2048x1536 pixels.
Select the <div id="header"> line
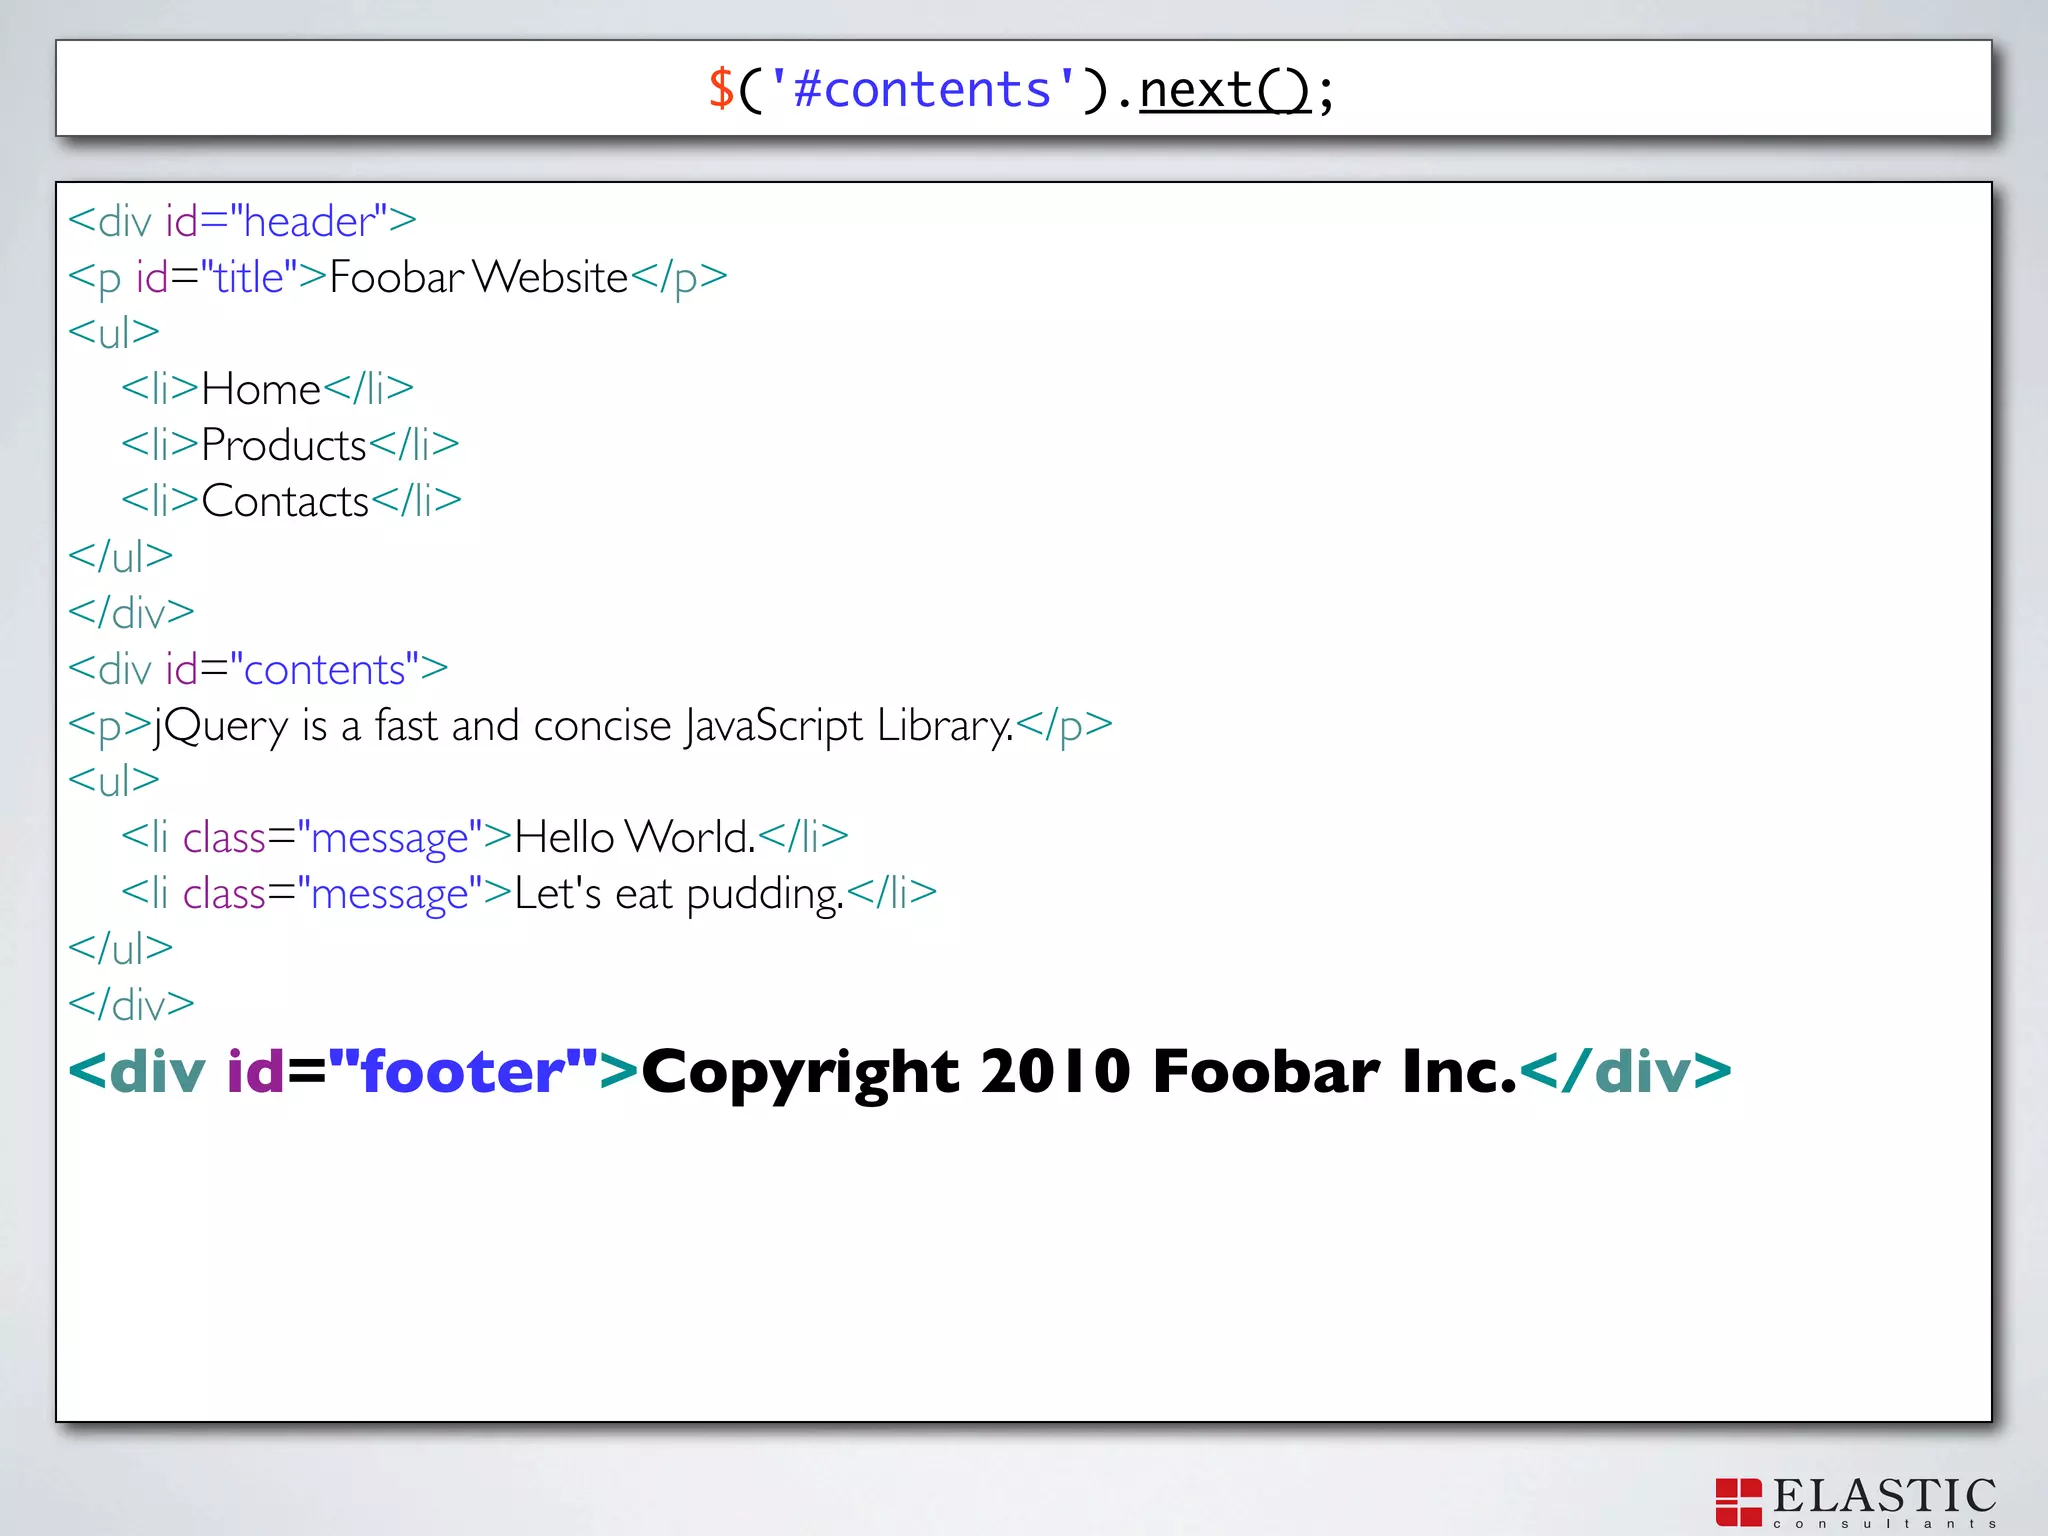tap(242, 221)
